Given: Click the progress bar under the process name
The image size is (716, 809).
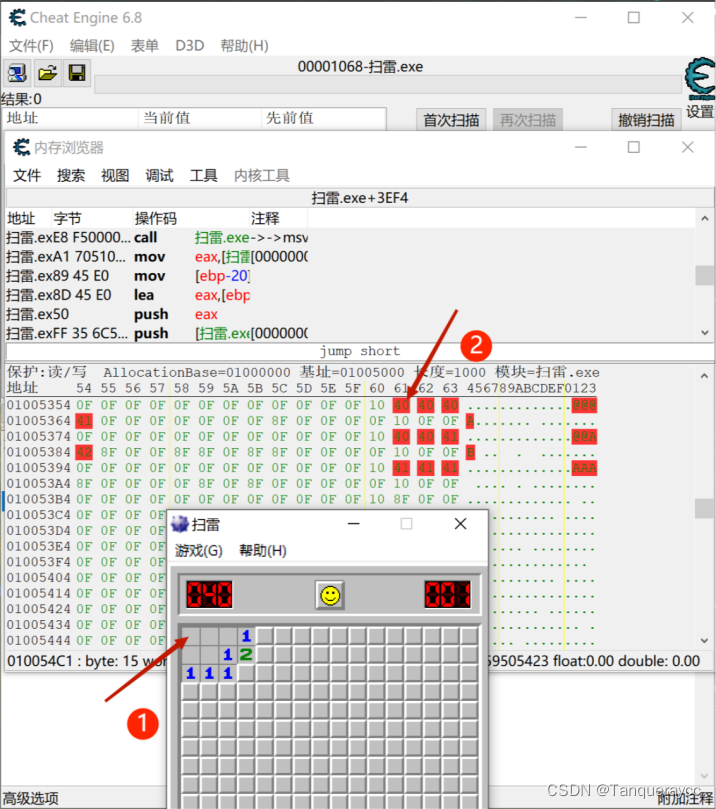Looking at the screenshot, I should pos(388,85).
